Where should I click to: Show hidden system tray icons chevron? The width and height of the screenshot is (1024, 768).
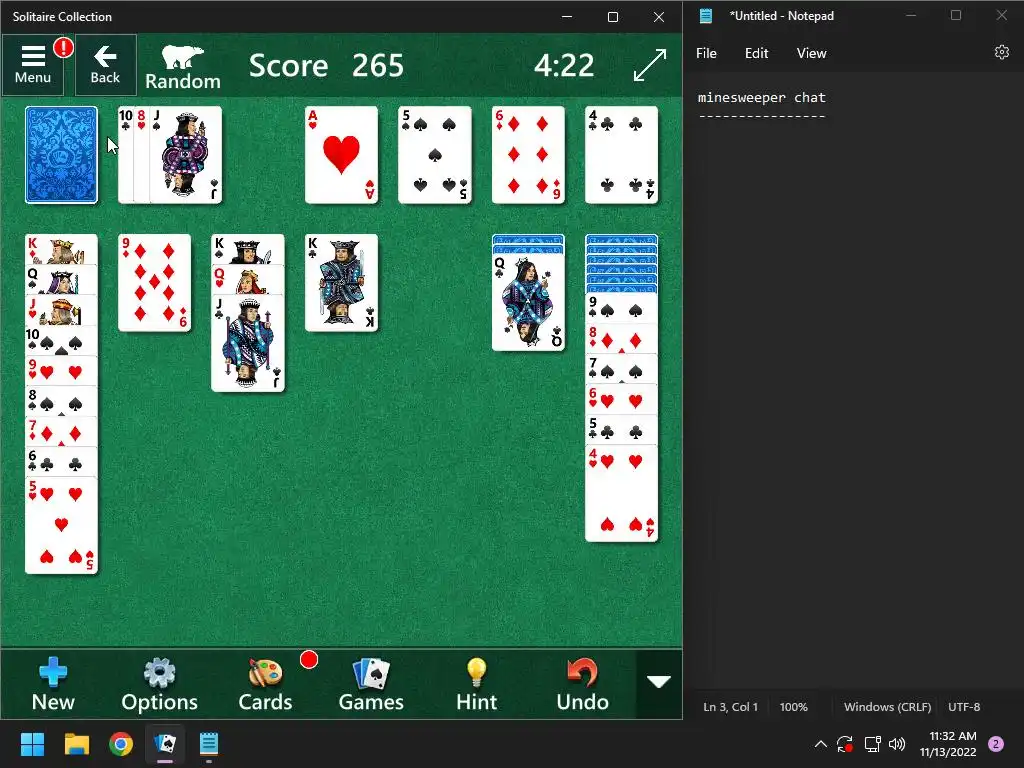(x=821, y=744)
